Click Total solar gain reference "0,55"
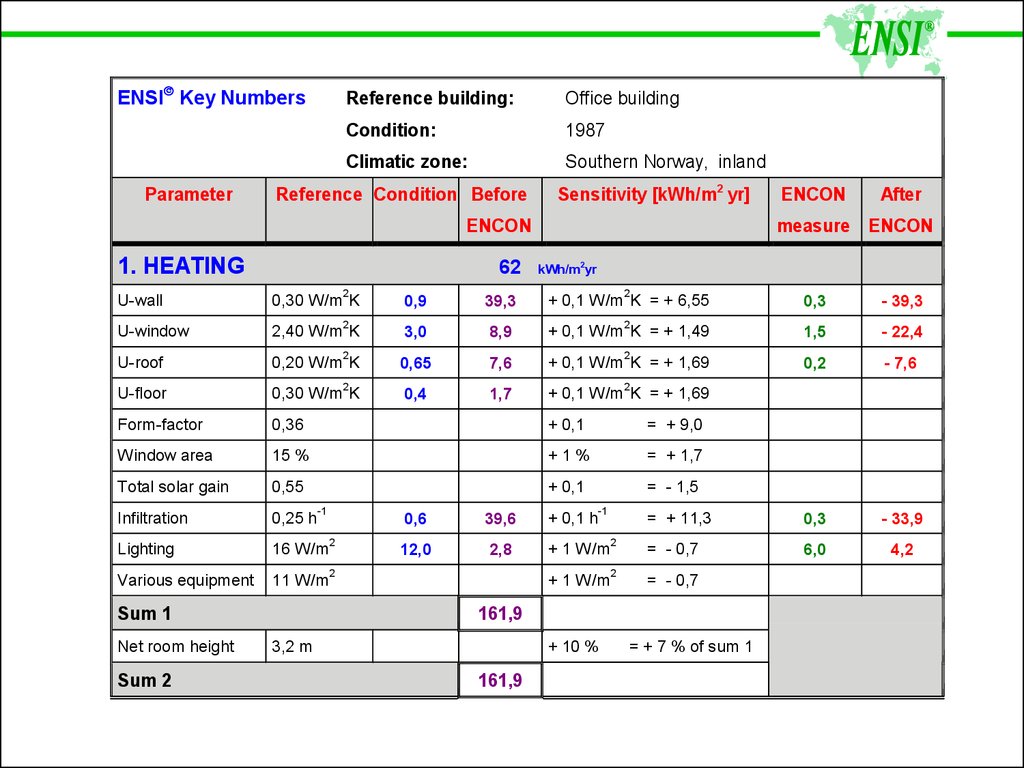This screenshot has width=1024, height=768. point(288,487)
